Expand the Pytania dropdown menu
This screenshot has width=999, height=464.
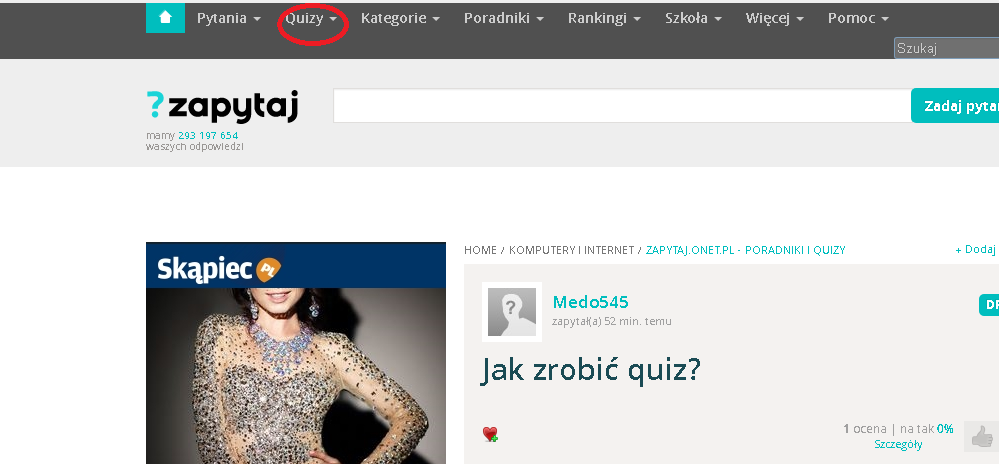(229, 18)
